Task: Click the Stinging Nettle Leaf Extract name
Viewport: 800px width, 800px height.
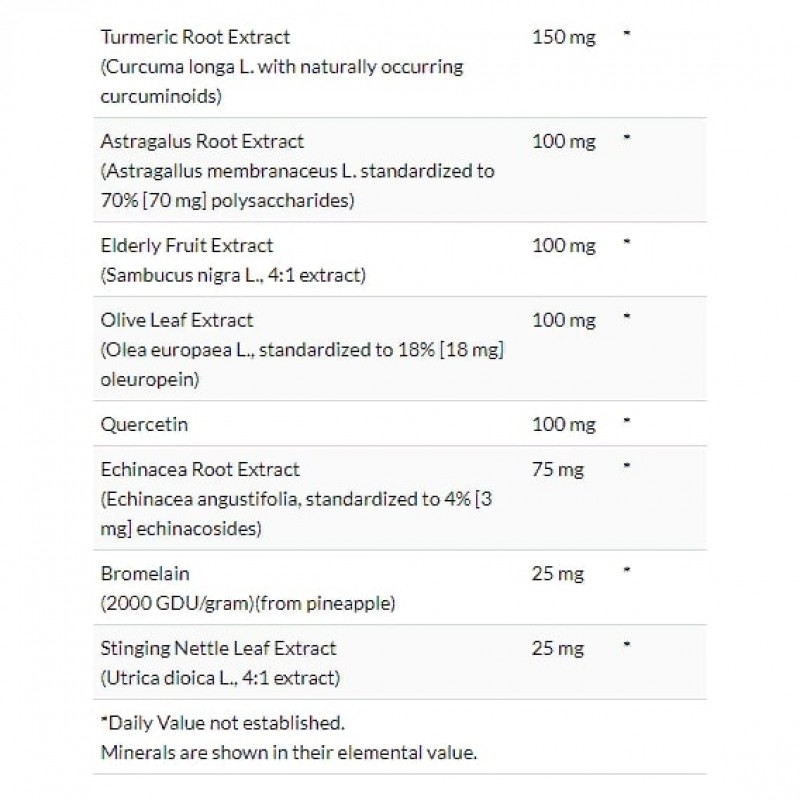Action: coord(219,648)
